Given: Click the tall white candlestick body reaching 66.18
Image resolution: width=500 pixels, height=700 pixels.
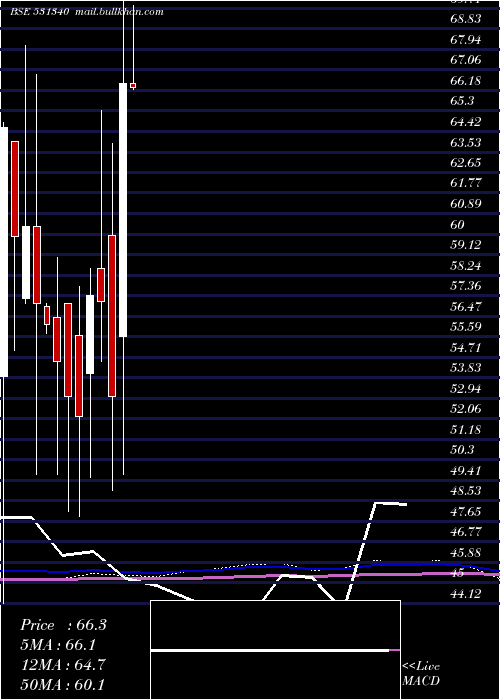Looking at the screenshot, I should (x=123, y=210).
